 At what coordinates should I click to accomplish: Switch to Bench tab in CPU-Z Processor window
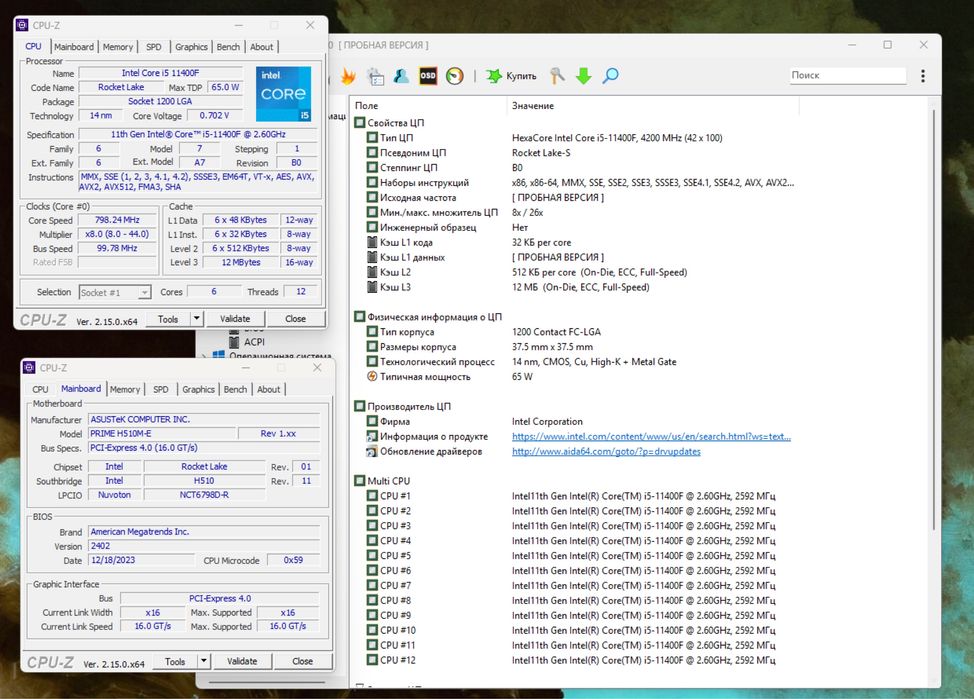(228, 47)
